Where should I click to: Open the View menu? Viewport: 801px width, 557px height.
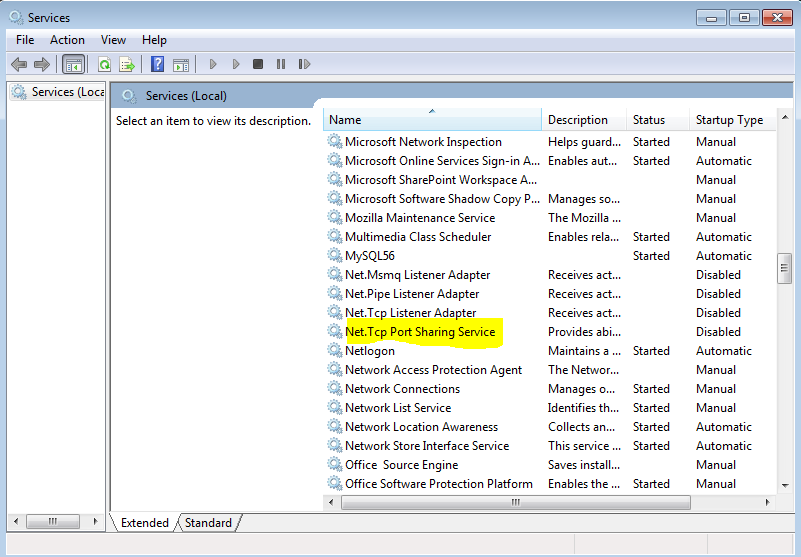(113, 40)
